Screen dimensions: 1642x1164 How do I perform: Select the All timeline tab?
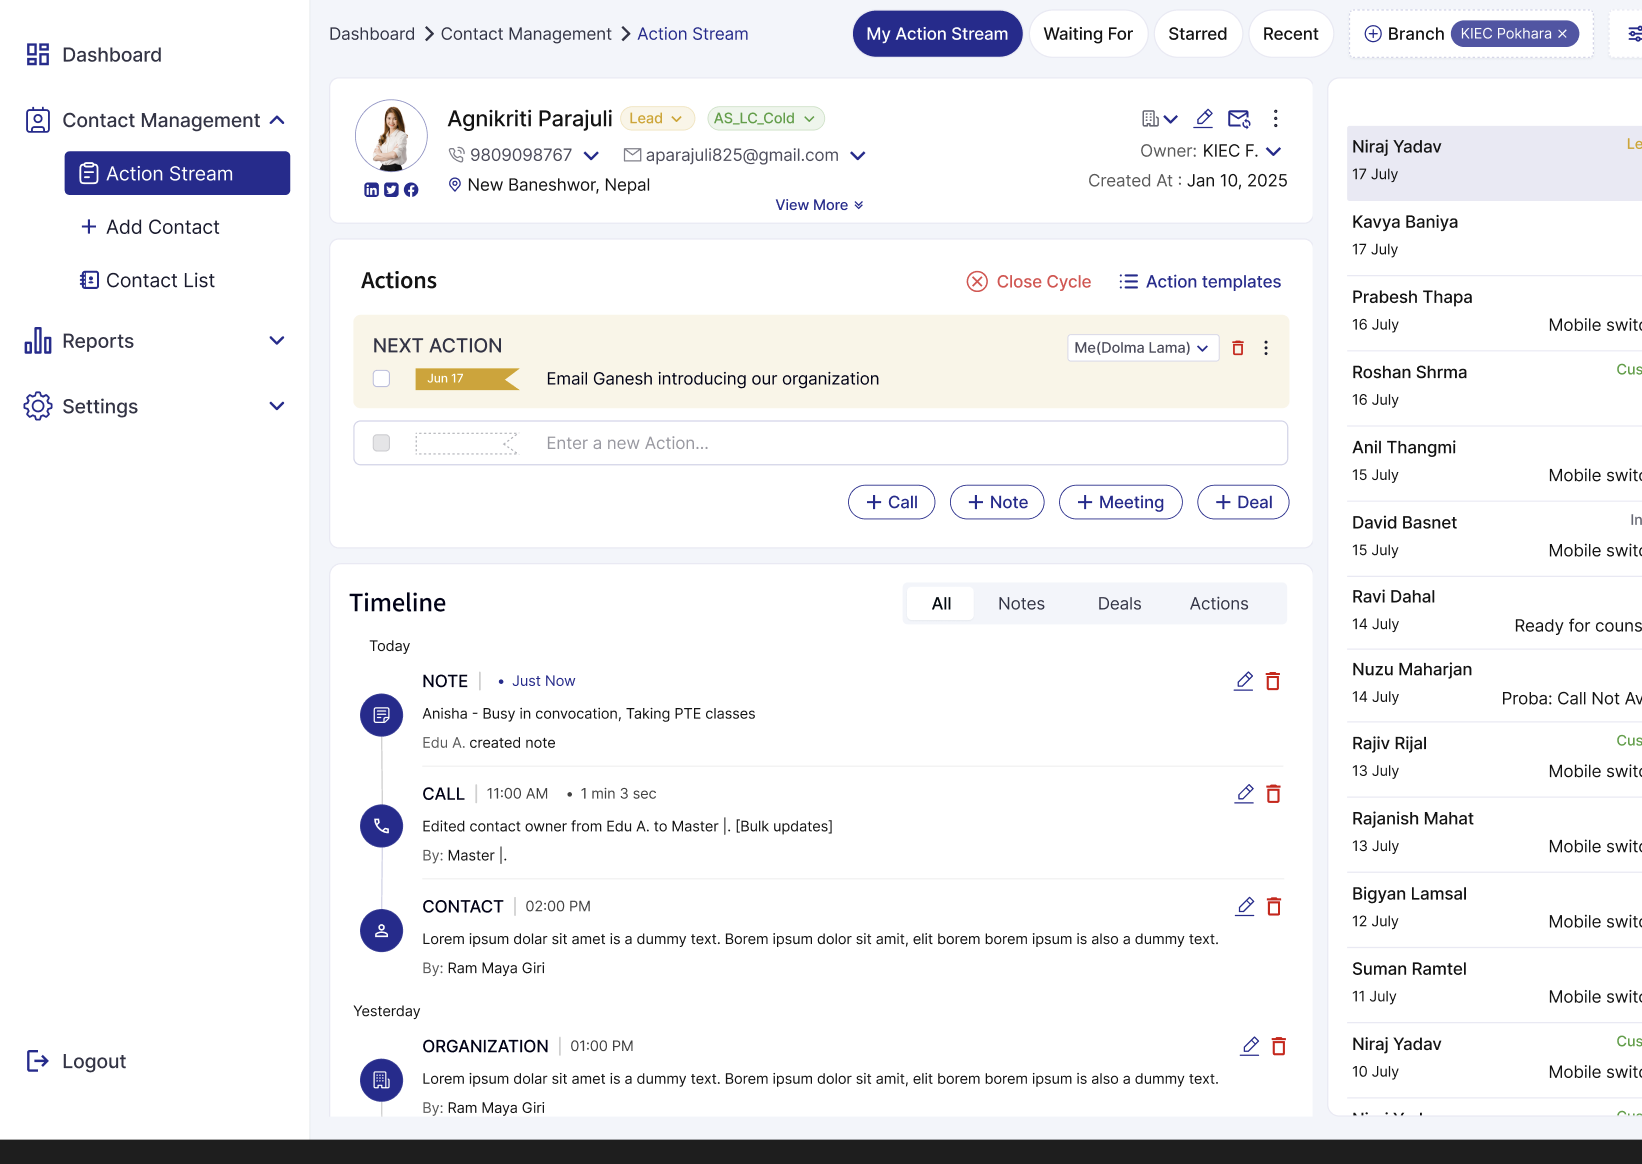(x=941, y=604)
